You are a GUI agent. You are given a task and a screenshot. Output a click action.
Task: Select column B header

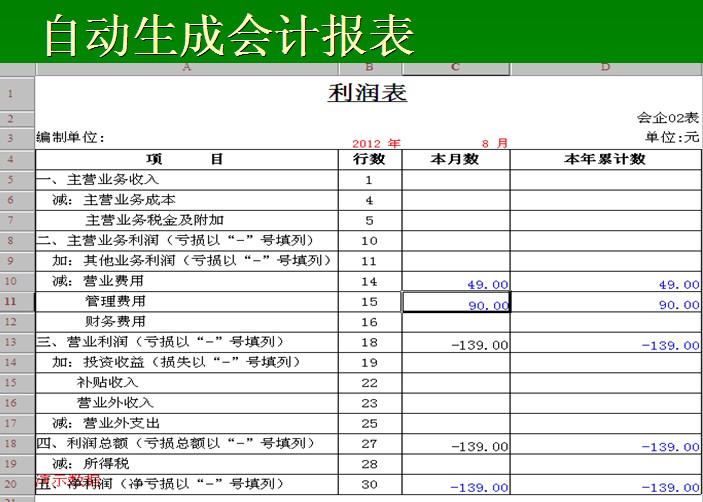[370, 68]
